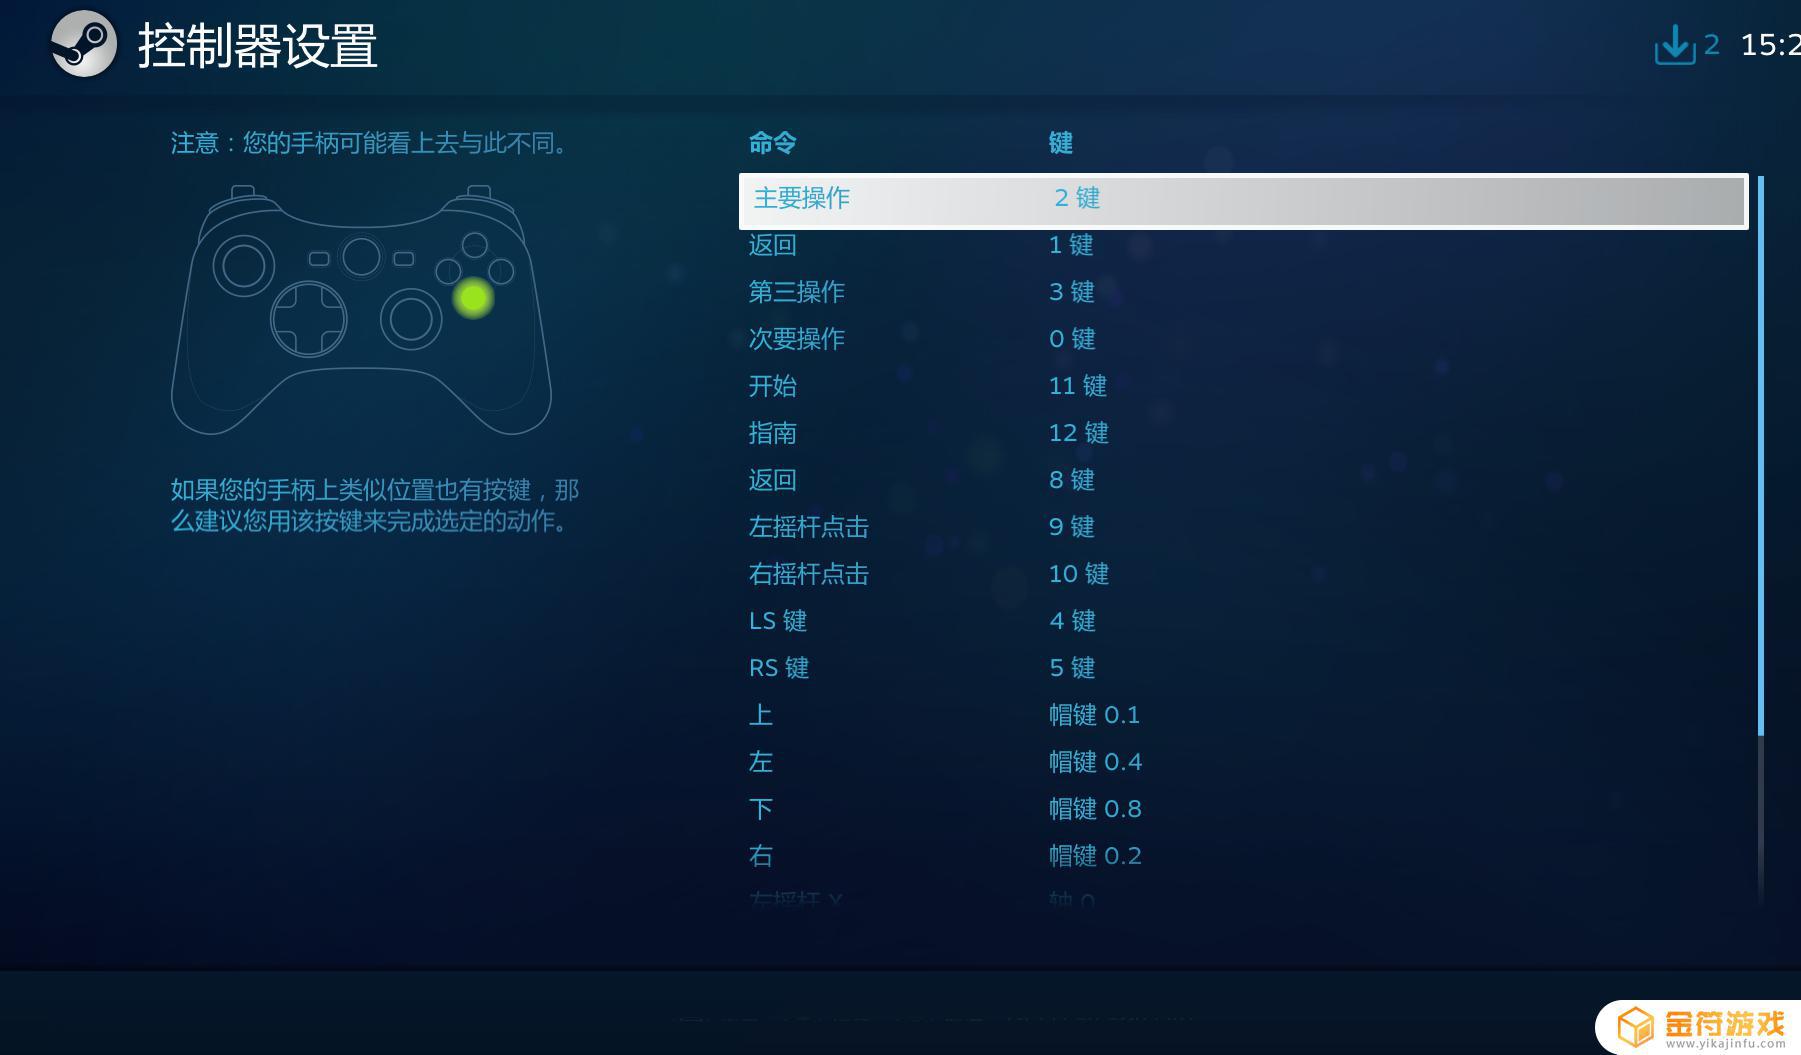Click the right face button on the controller diagram
Image resolution: width=1801 pixels, height=1055 pixels.
(x=501, y=271)
